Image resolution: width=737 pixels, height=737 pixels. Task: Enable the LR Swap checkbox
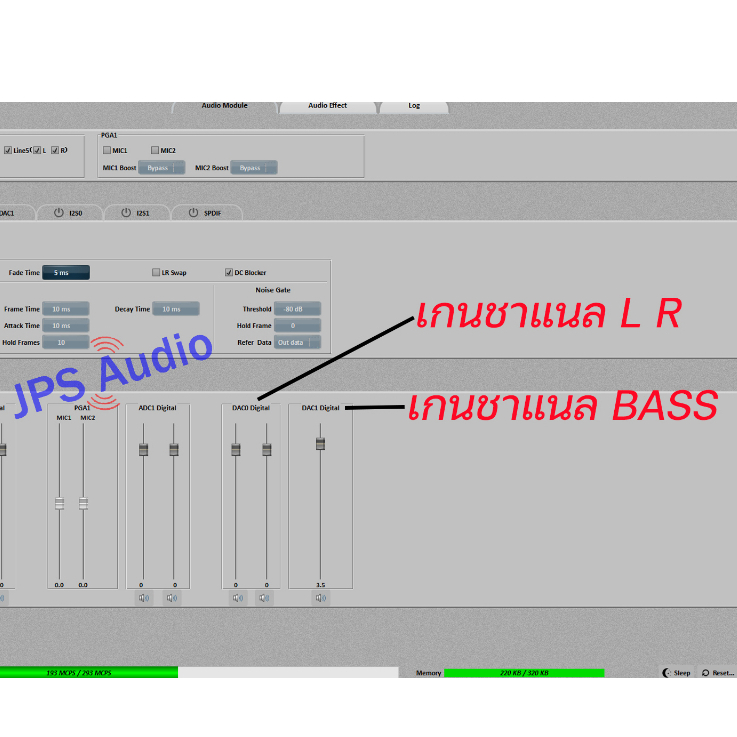click(155, 272)
